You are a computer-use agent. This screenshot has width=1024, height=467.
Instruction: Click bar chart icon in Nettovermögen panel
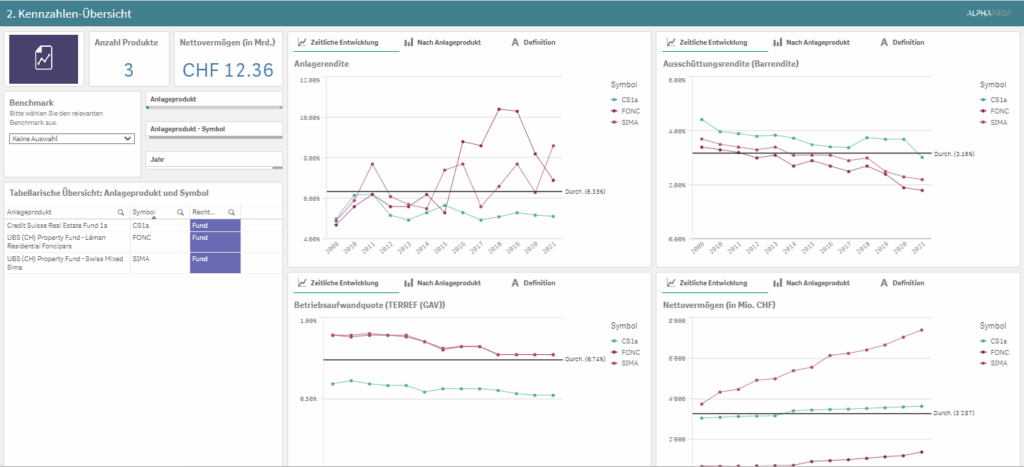click(777, 283)
